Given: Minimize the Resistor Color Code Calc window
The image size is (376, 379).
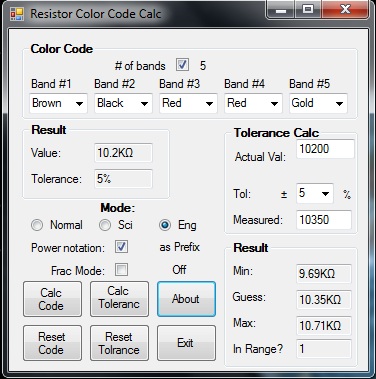Looking at the screenshot, I should point(281,10).
